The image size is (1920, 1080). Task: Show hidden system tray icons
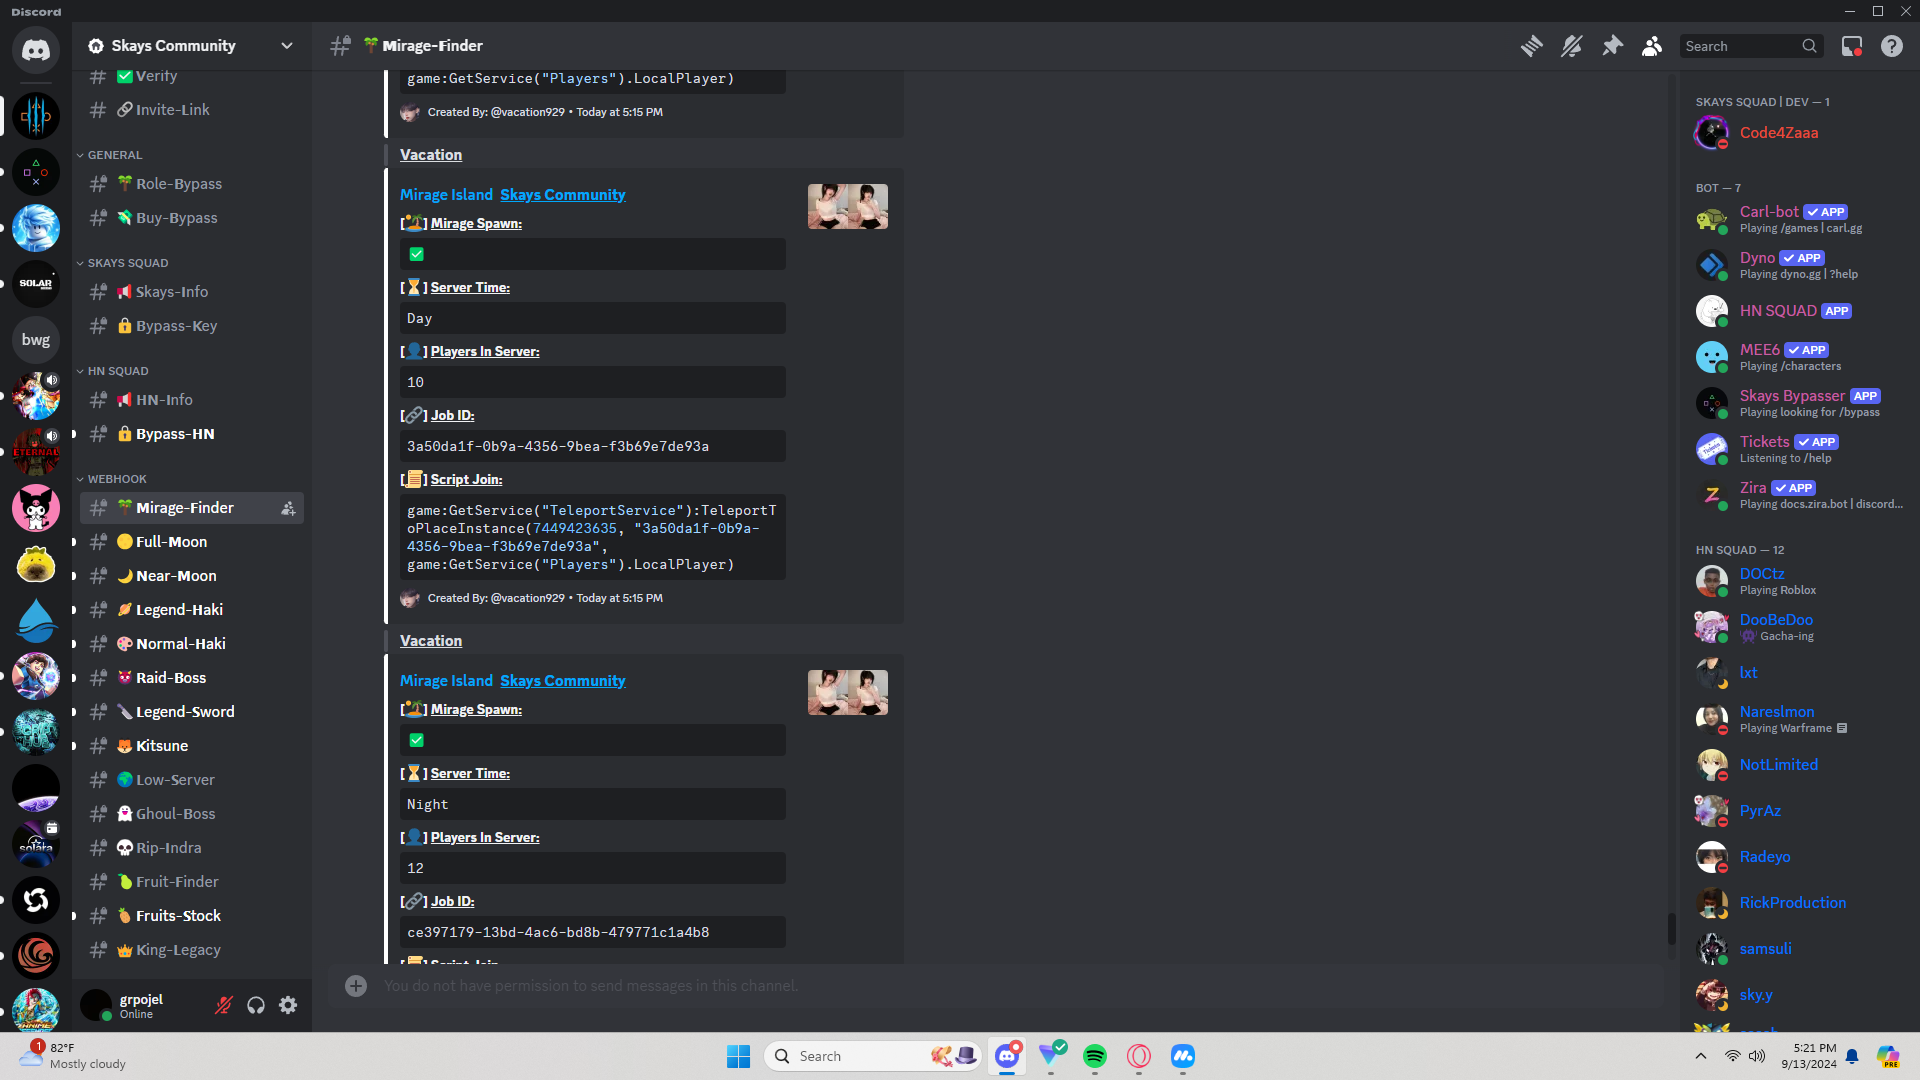(x=1701, y=1056)
